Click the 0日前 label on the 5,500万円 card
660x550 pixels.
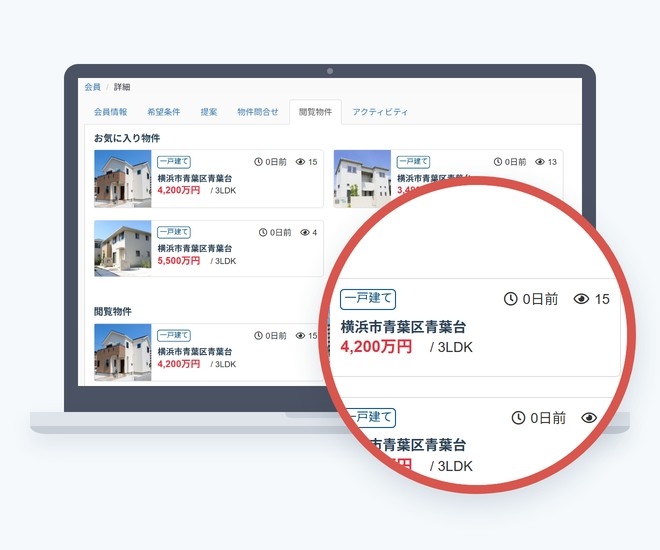point(280,232)
